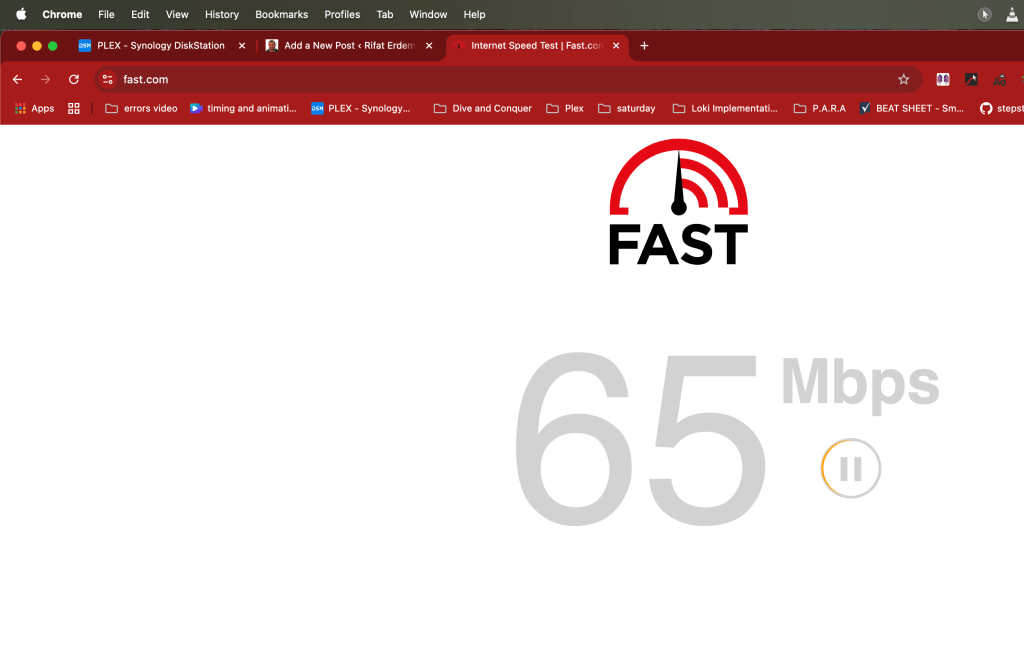Open the Apps bookmark shortcut
1024x664 pixels.
click(x=35, y=108)
